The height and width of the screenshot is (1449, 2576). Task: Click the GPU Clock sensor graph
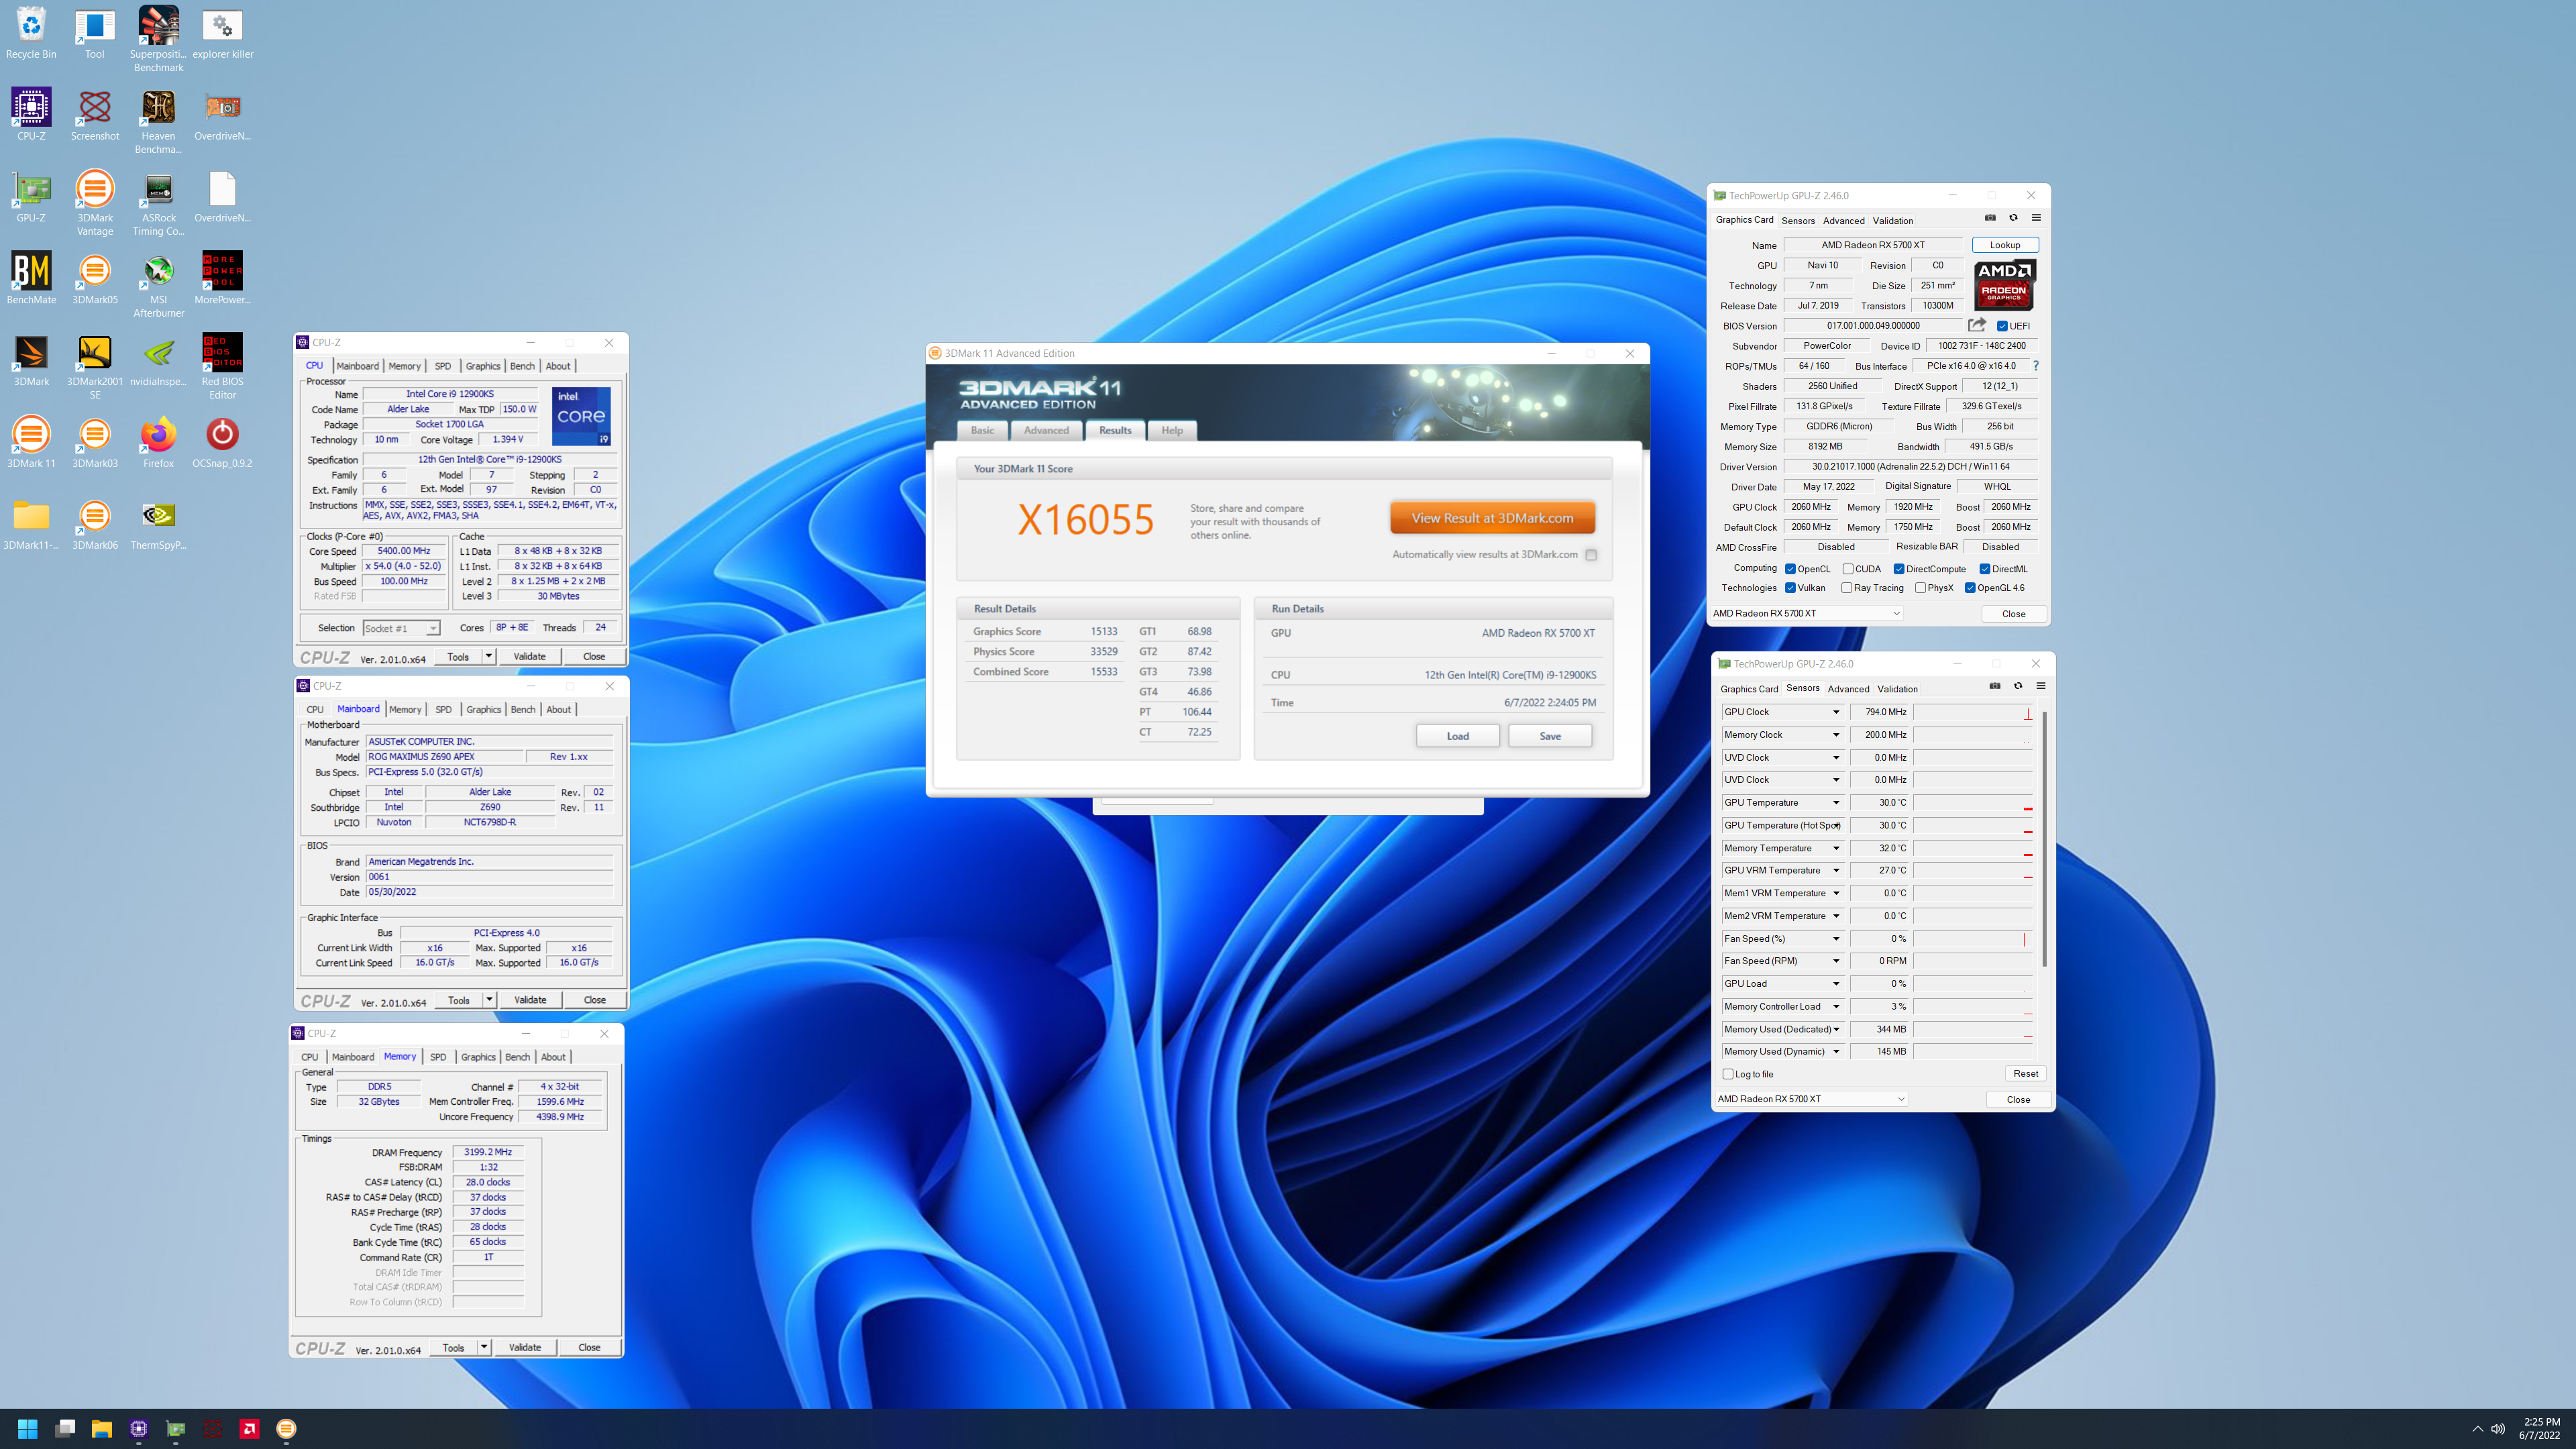(1973, 712)
